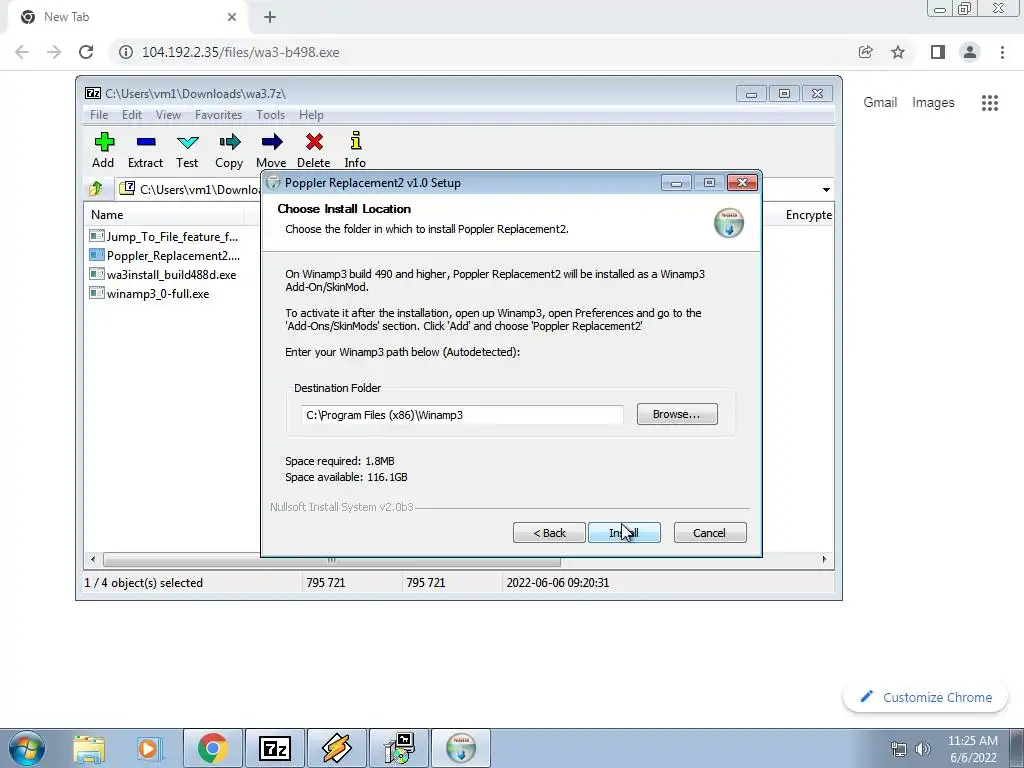
Task: Open a new Chrome tab
Action: click(270, 17)
